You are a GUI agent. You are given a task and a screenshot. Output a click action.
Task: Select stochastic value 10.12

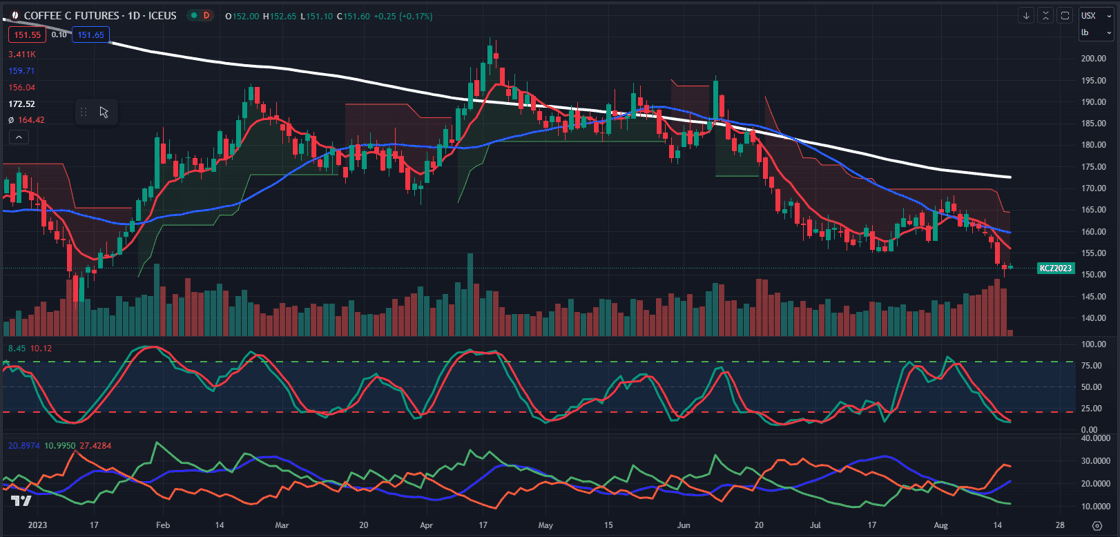pyautogui.click(x=40, y=348)
